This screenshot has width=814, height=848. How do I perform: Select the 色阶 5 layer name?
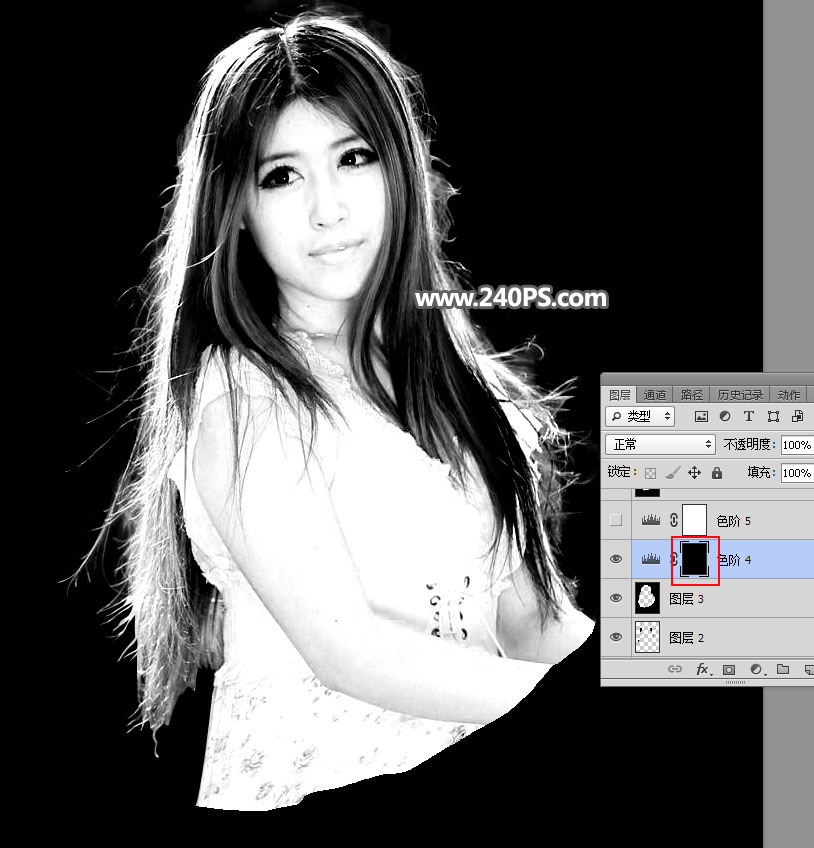pos(733,521)
